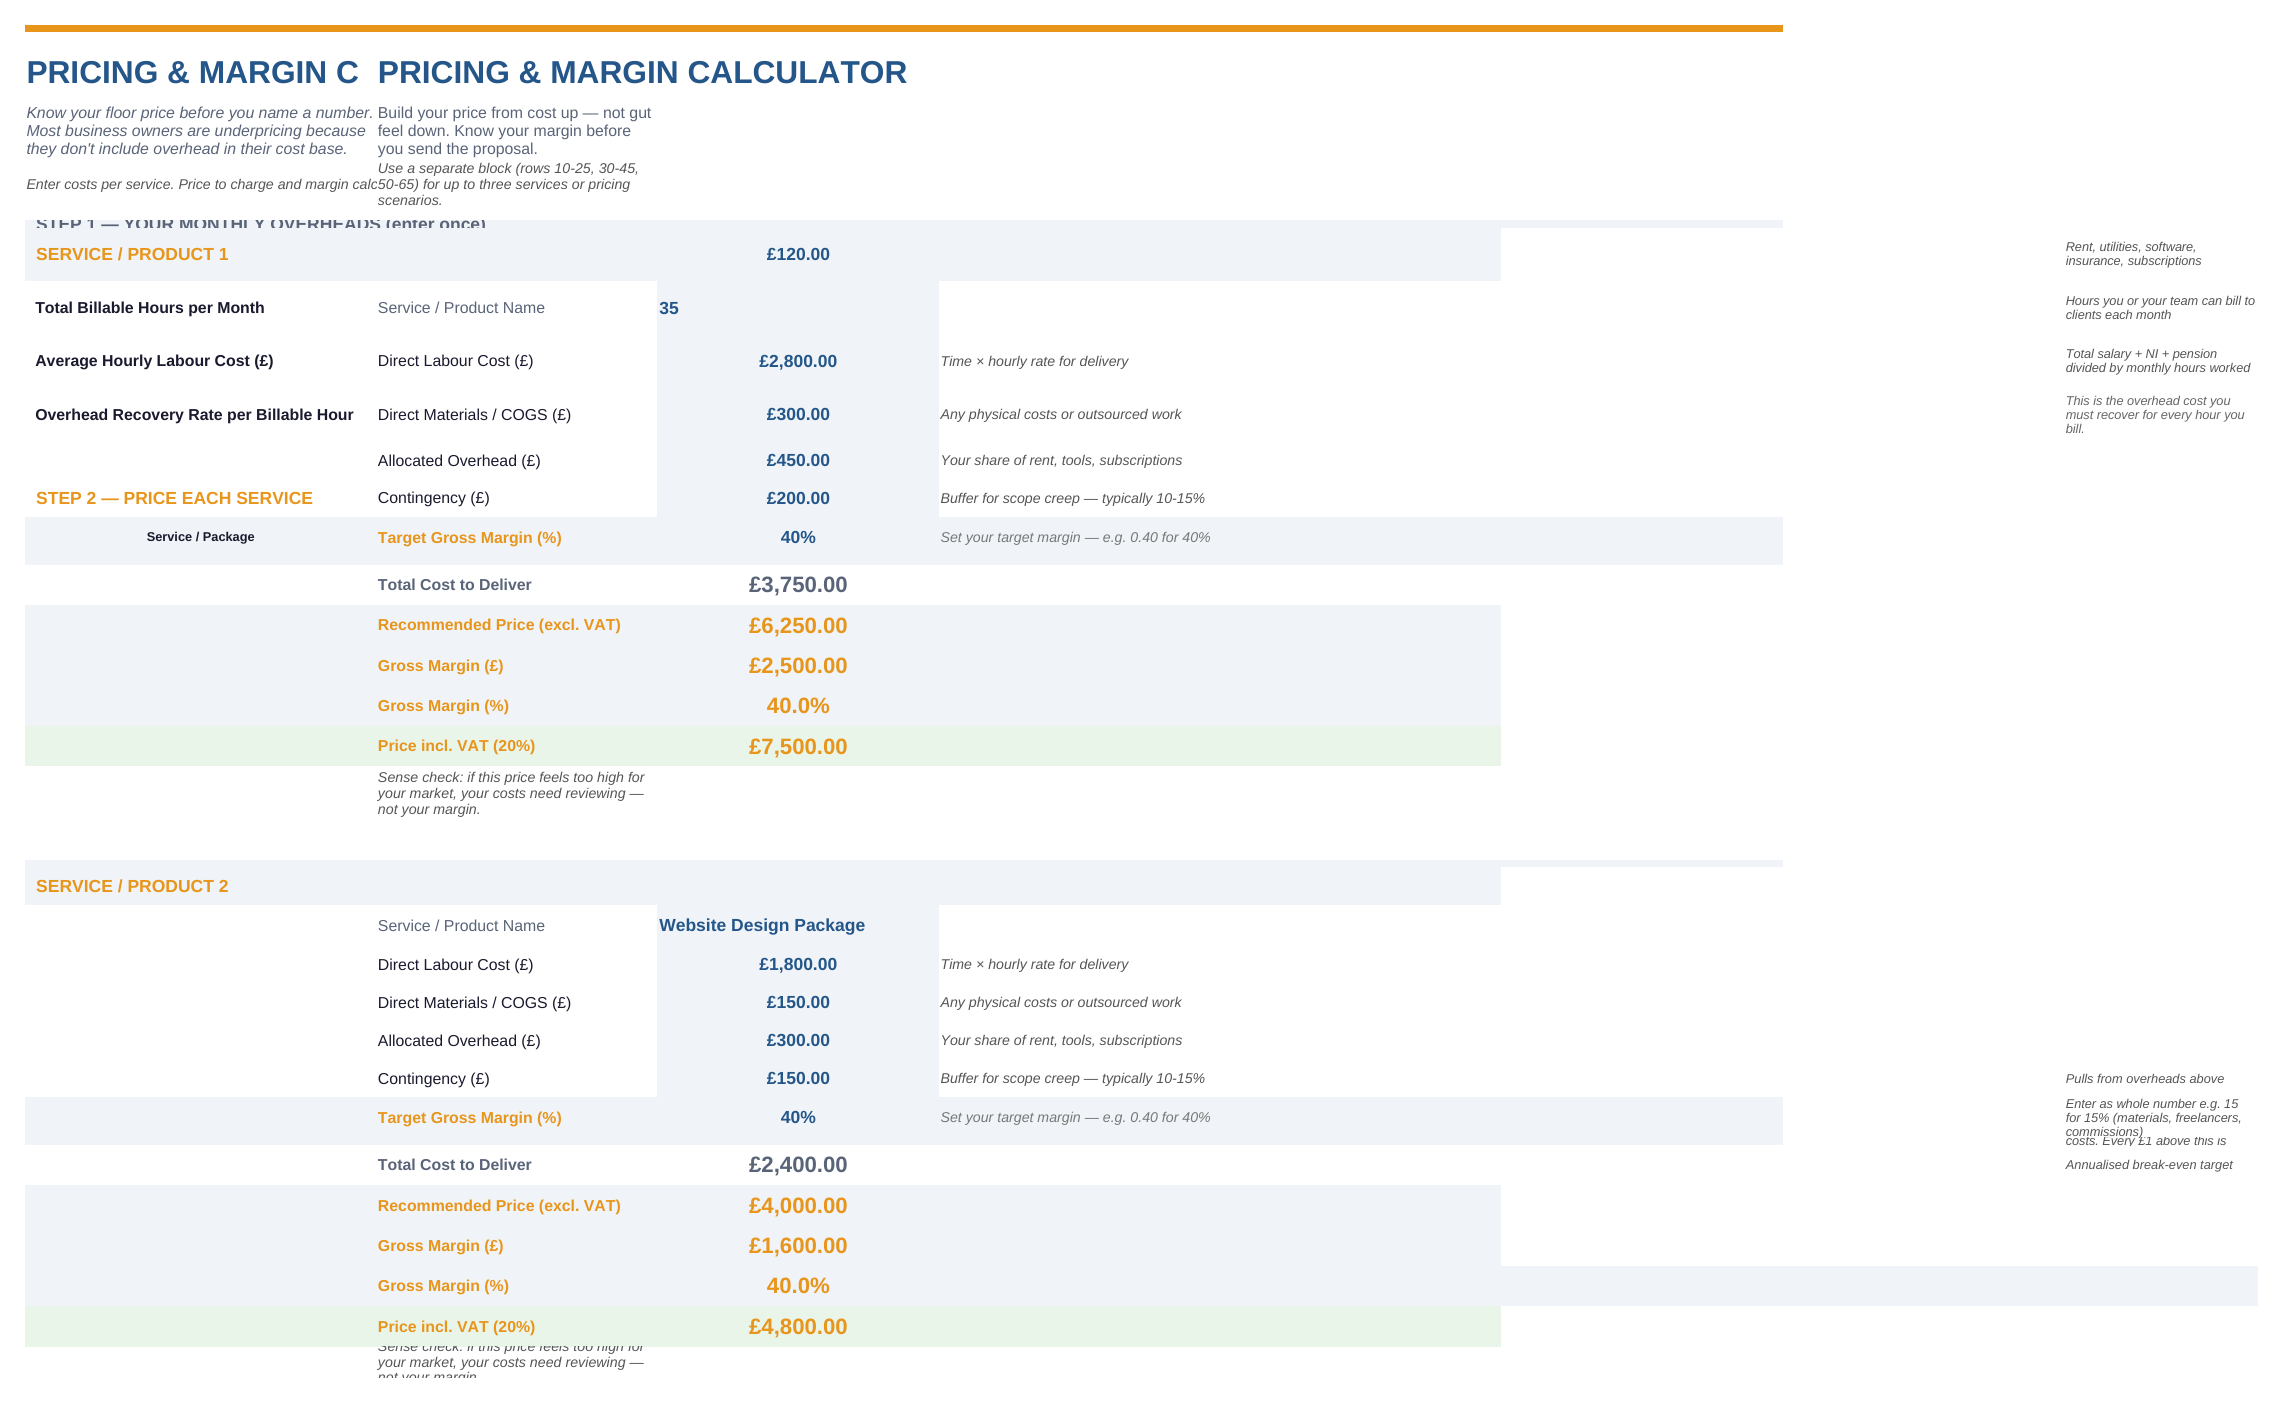Click the 'Average Hourly Labour Cost (£)' label
The height and width of the screenshot is (1402, 2282).
(154, 361)
